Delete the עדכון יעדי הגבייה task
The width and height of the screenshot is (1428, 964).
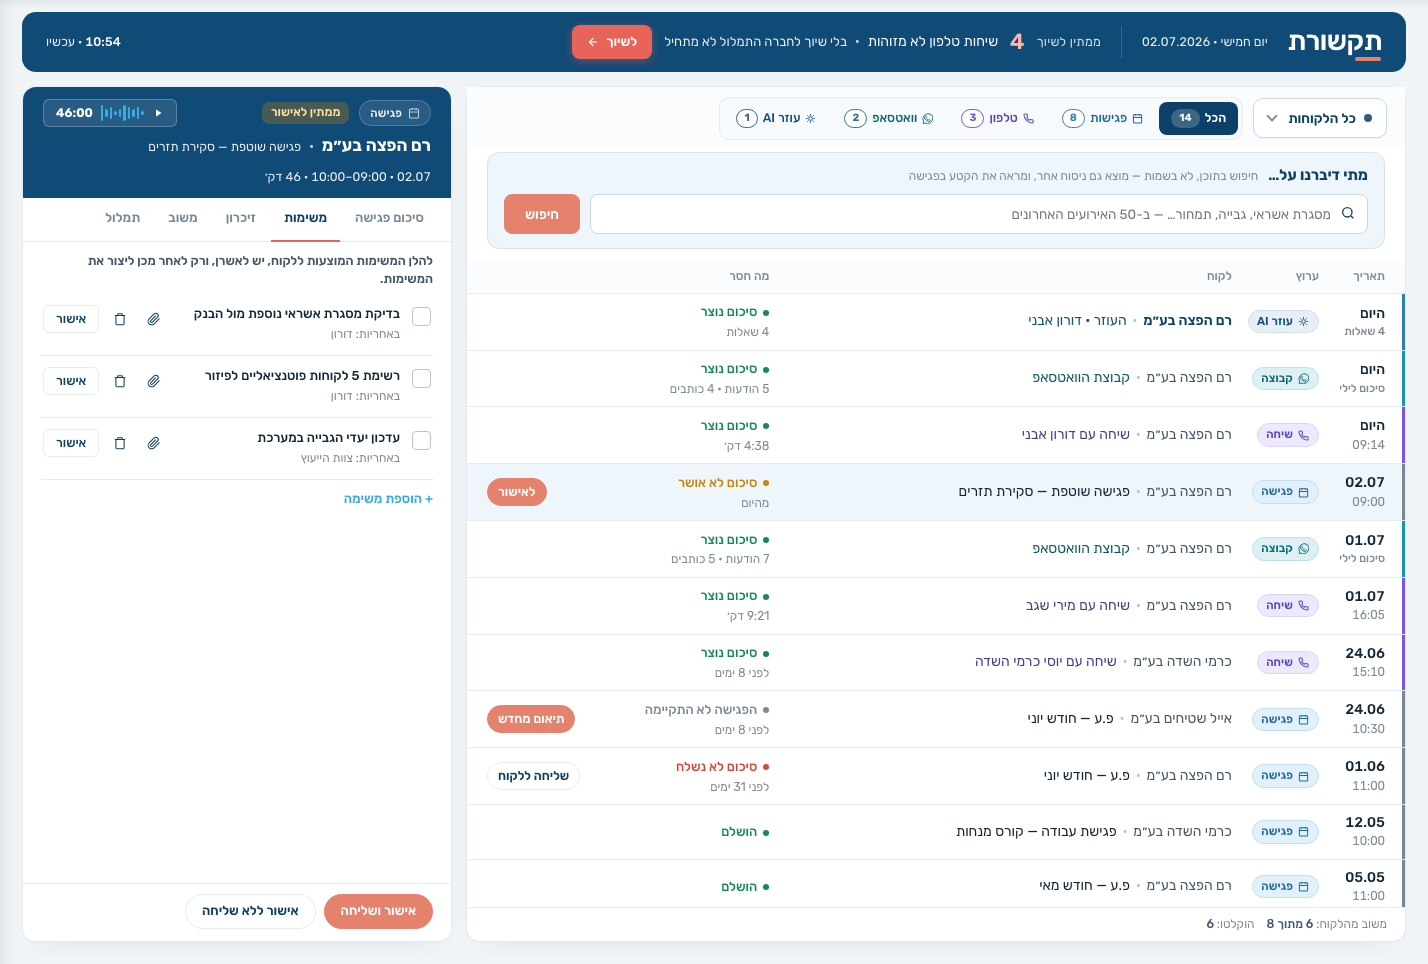[120, 443]
